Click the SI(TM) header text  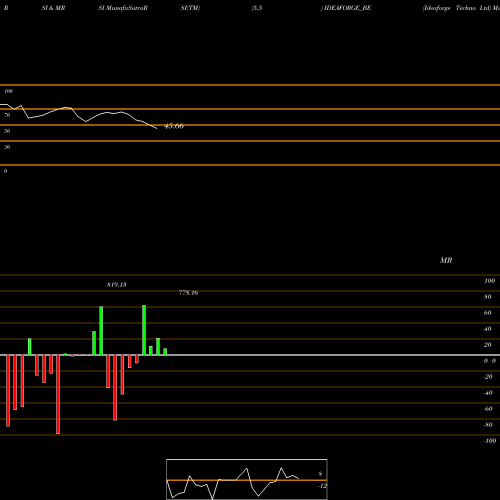coord(190,8)
